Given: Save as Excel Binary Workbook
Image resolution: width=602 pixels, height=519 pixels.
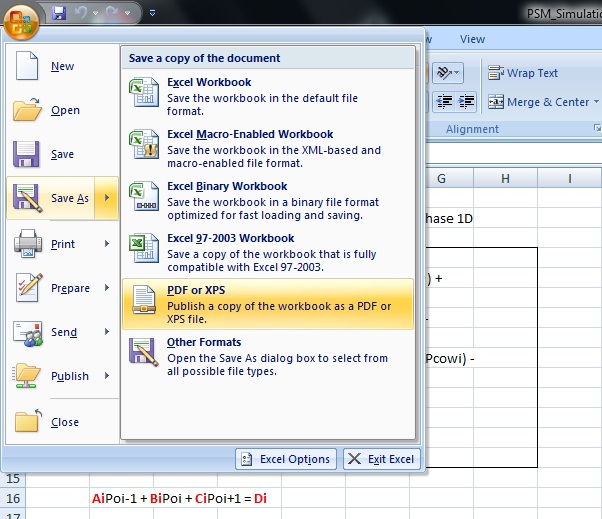Looking at the screenshot, I should (x=268, y=200).
